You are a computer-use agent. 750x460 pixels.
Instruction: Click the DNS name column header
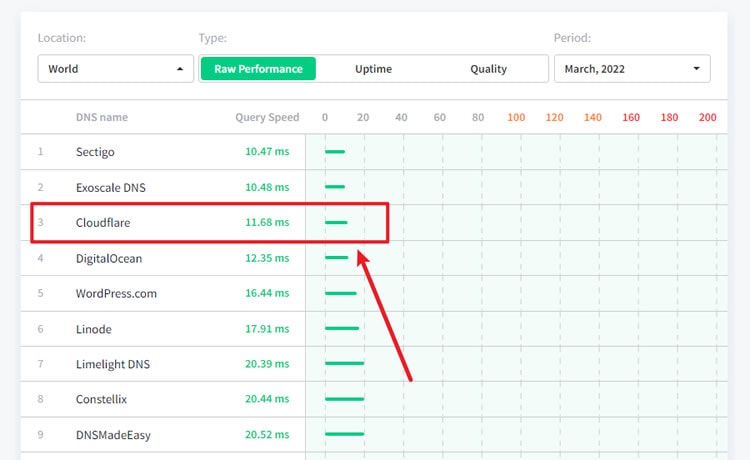pyautogui.click(x=102, y=117)
